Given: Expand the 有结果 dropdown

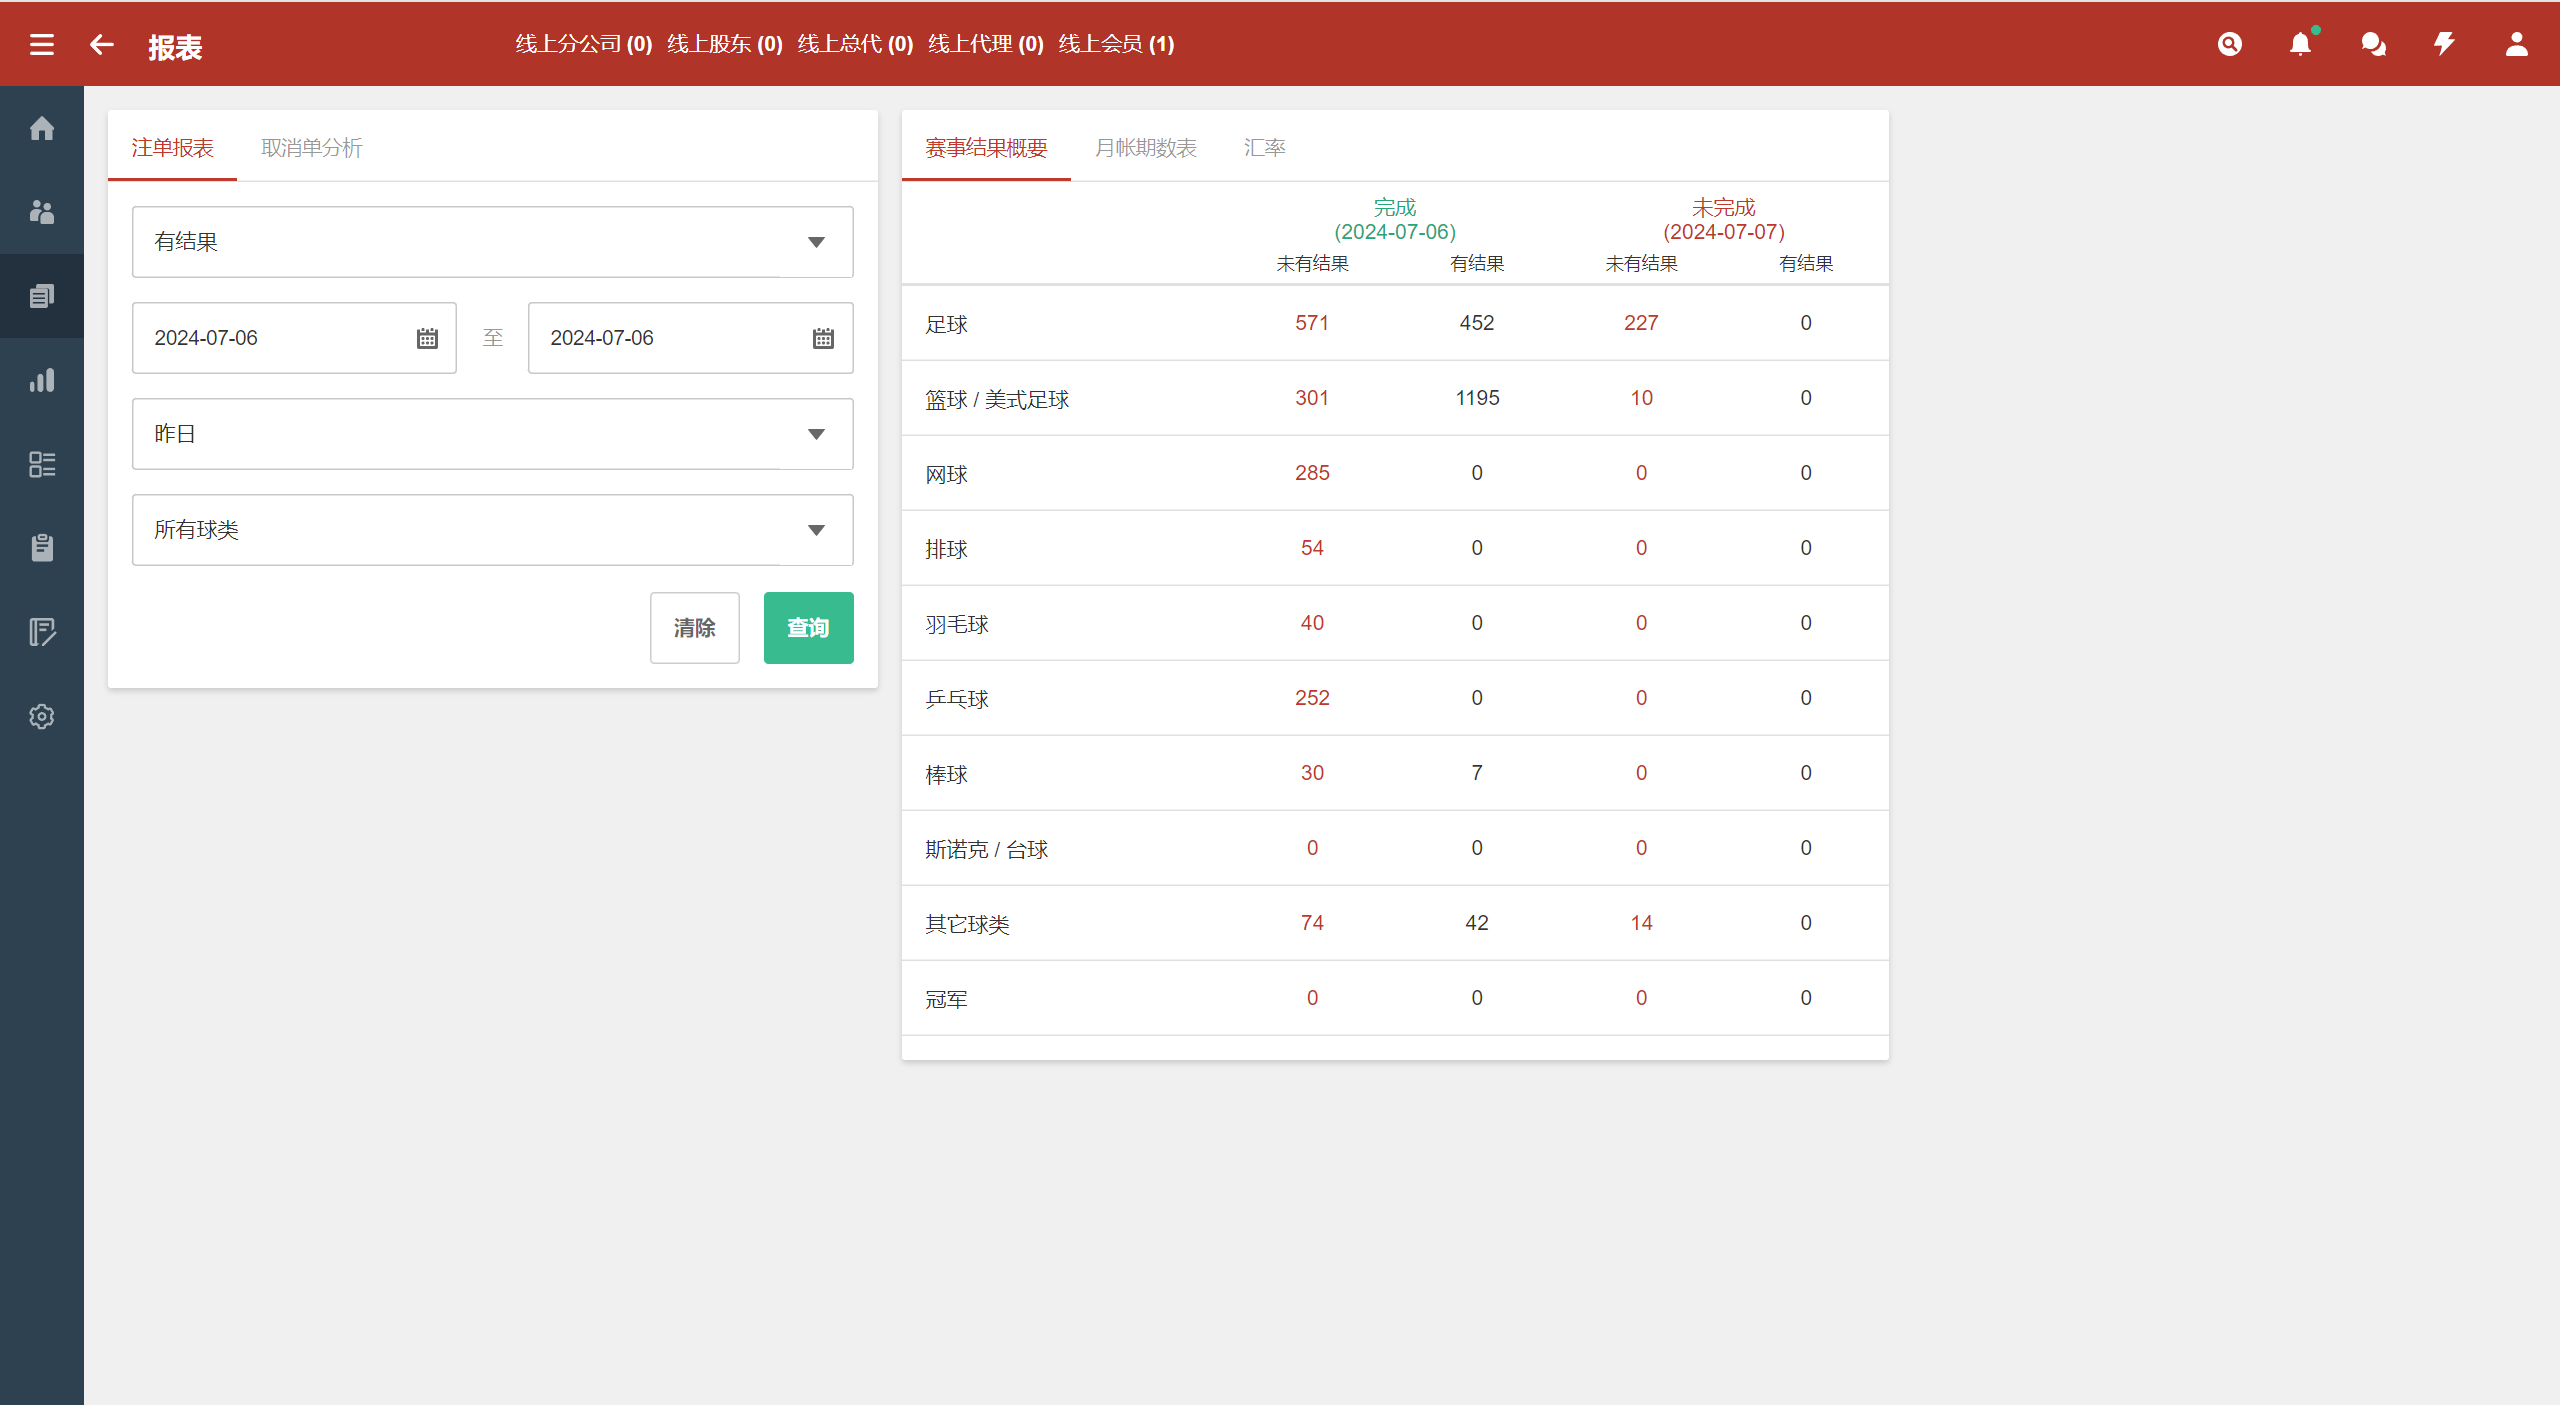Looking at the screenshot, I should [x=492, y=242].
